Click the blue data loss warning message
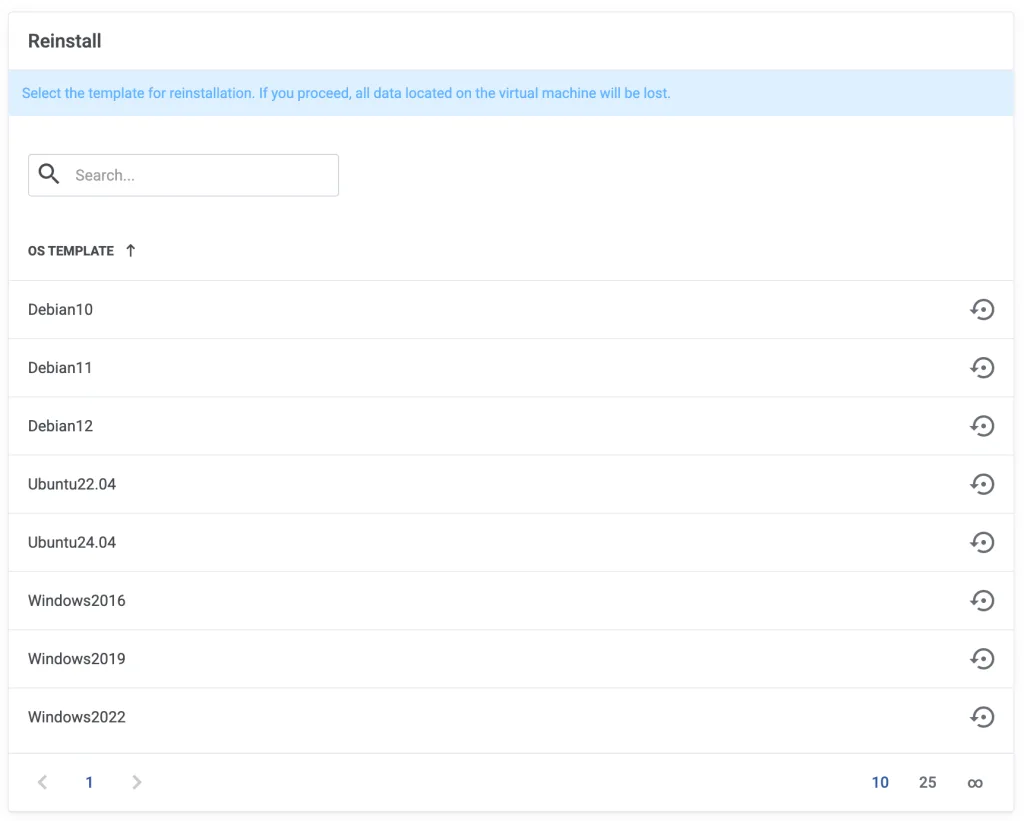 pyautogui.click(x=346, y=93)
